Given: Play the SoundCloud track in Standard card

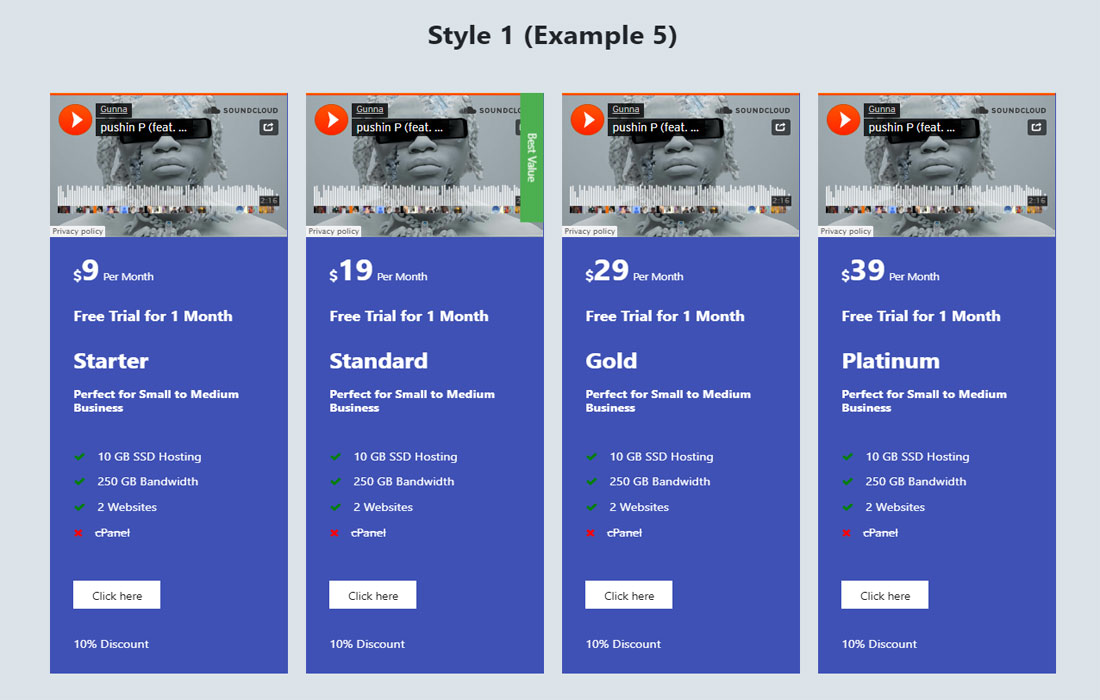Looking at the screenshot, I should coord(331,119).
